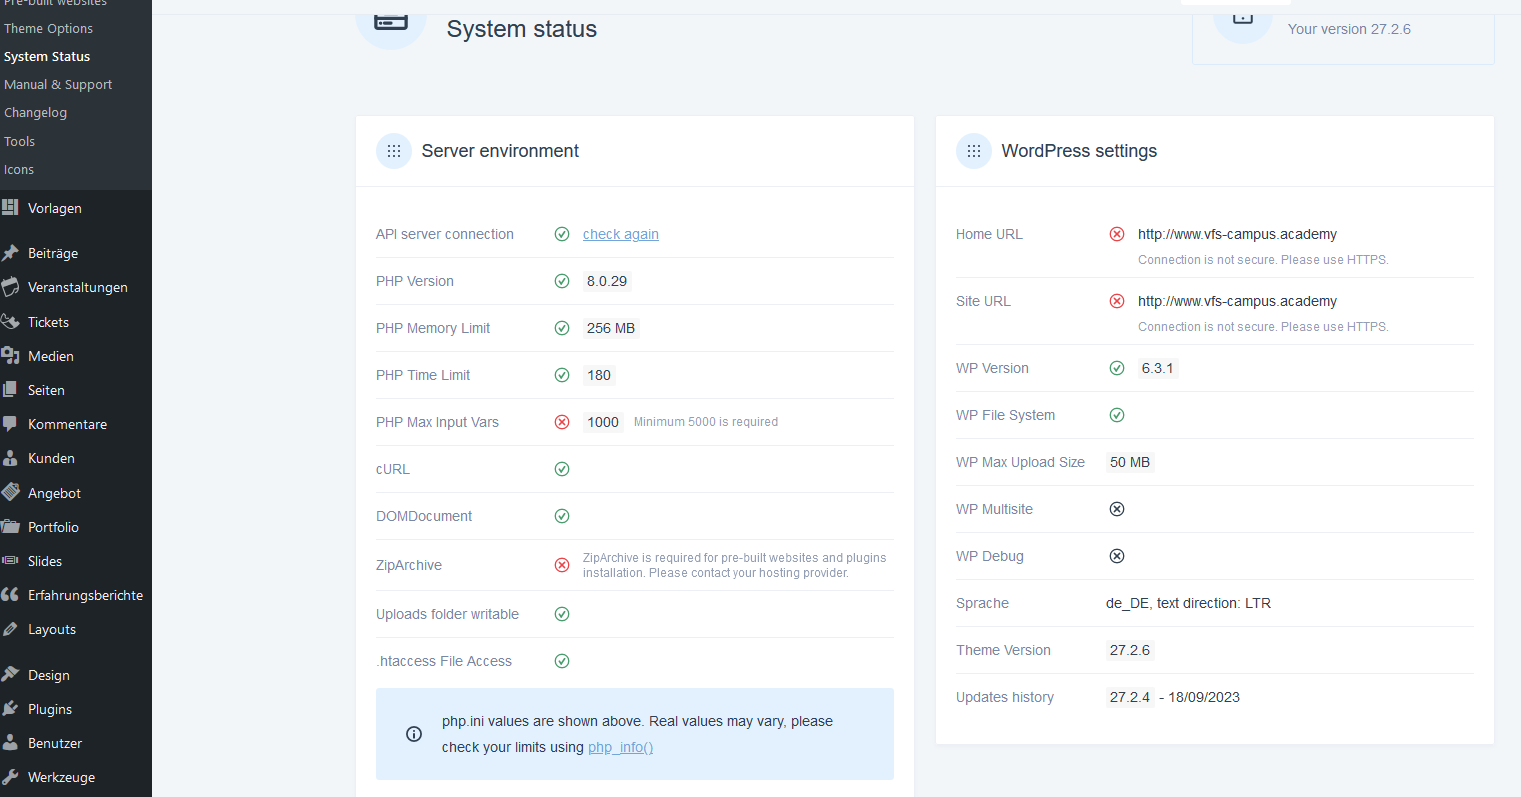The height and width of the screenshot is (797, 1521).
Task: Click the Seiten pages icon
Action: (x=10, y=390)
